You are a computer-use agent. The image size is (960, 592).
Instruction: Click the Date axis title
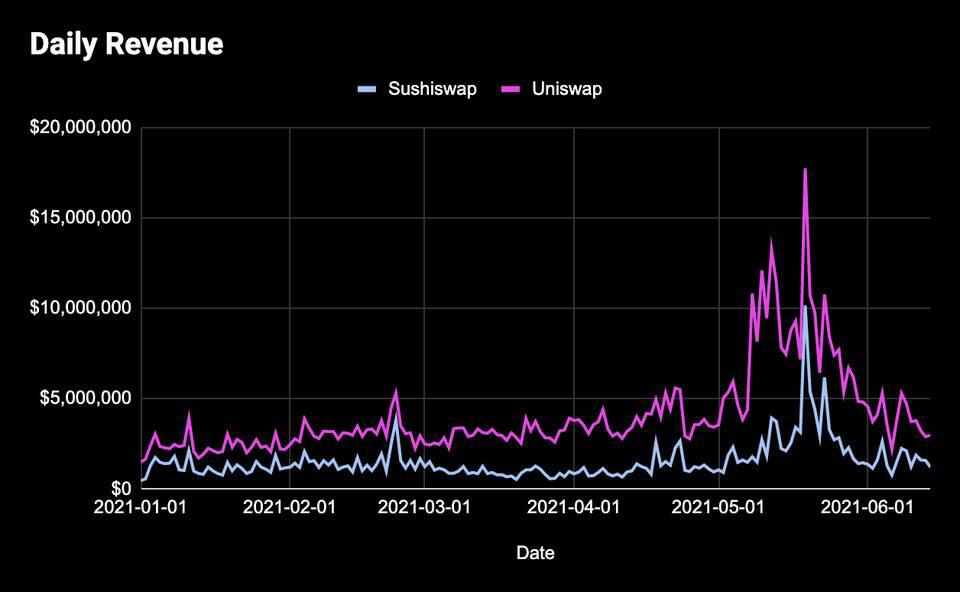[x=536, y=553]
